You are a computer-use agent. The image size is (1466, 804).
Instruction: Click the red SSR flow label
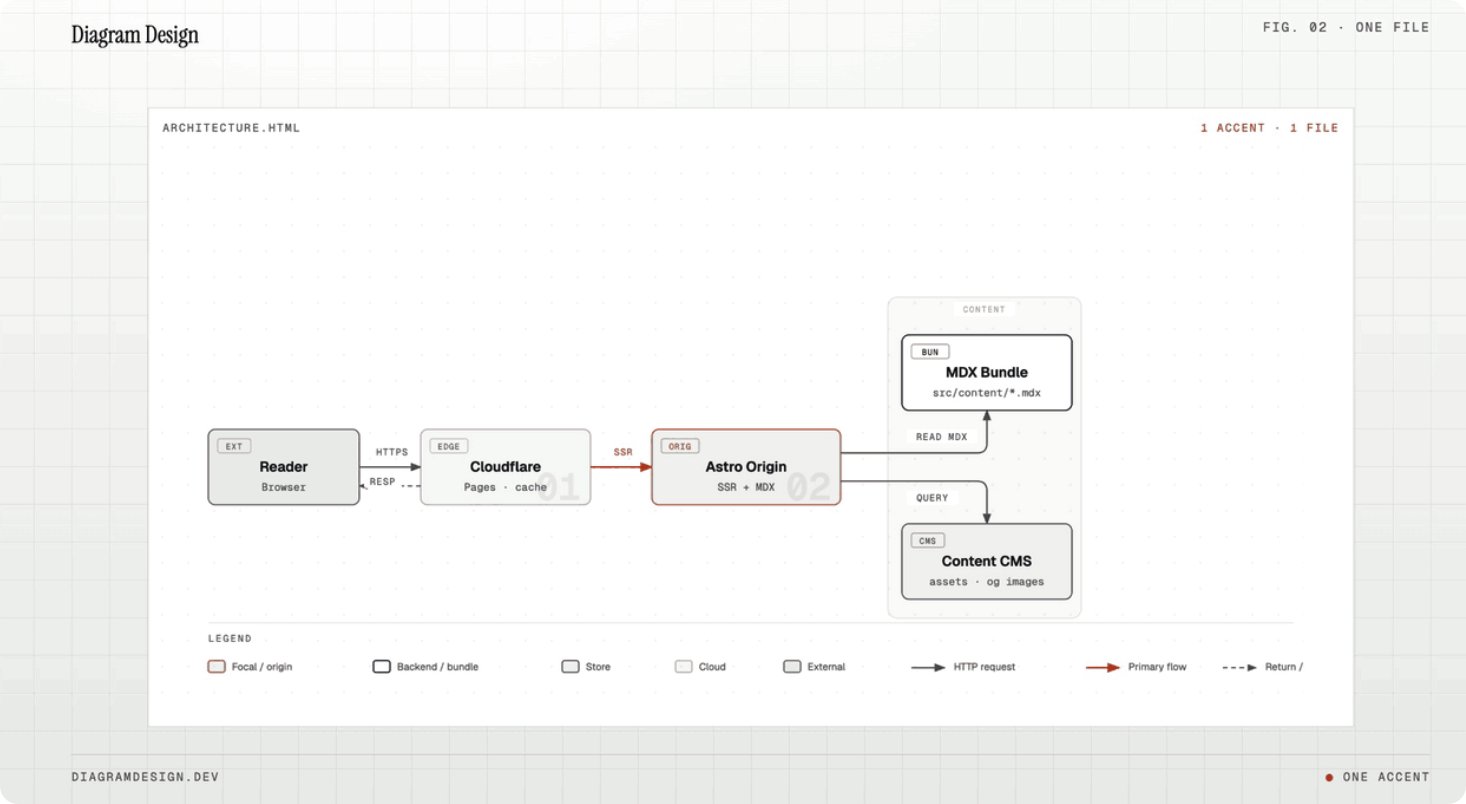tap(623, 452)
